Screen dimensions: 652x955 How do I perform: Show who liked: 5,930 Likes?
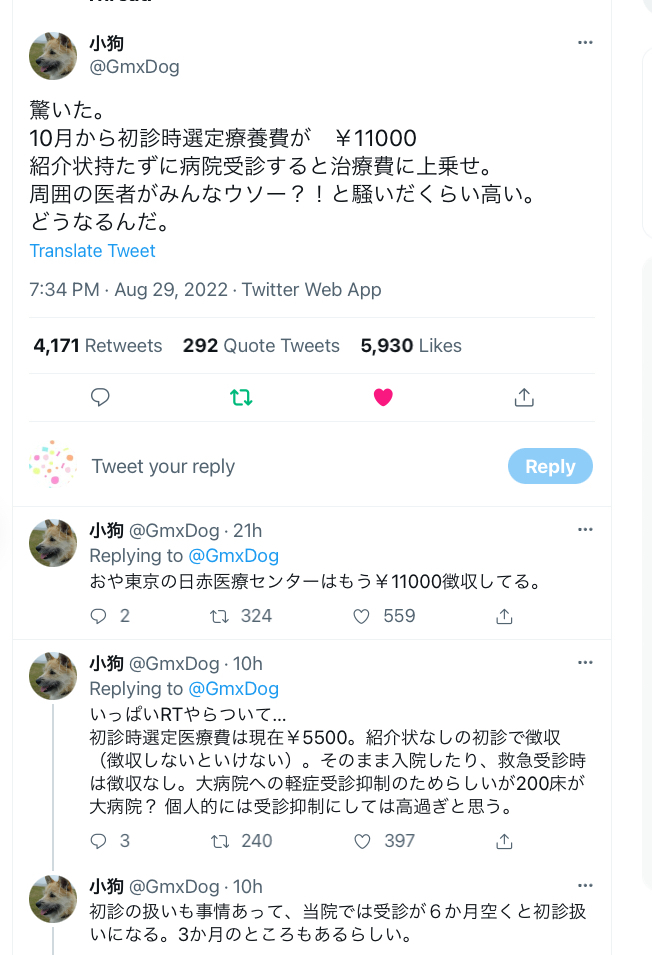411,346
